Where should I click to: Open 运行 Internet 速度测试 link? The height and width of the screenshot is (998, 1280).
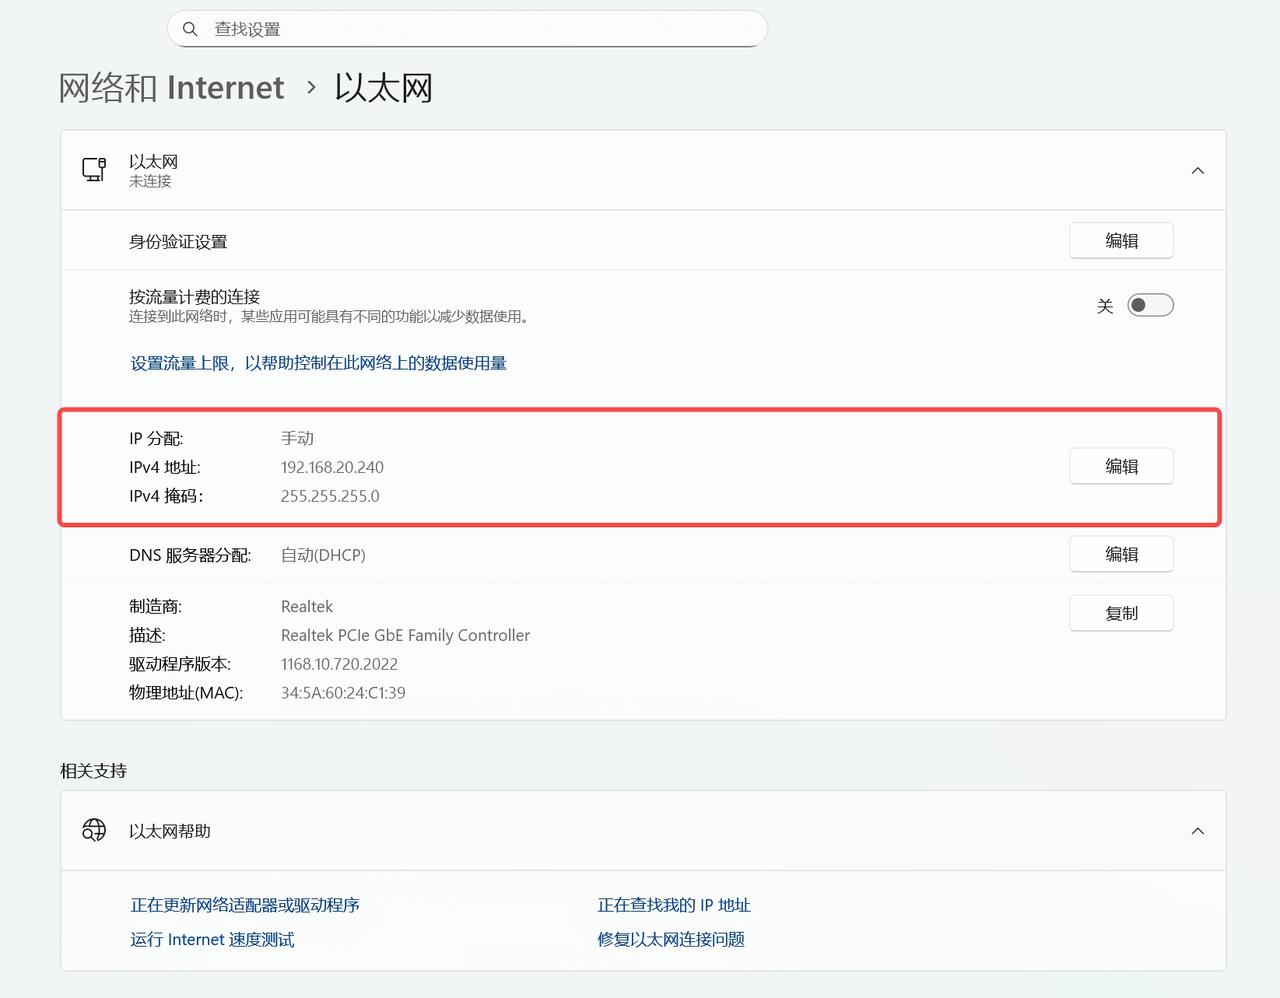[x=212, y=939]
